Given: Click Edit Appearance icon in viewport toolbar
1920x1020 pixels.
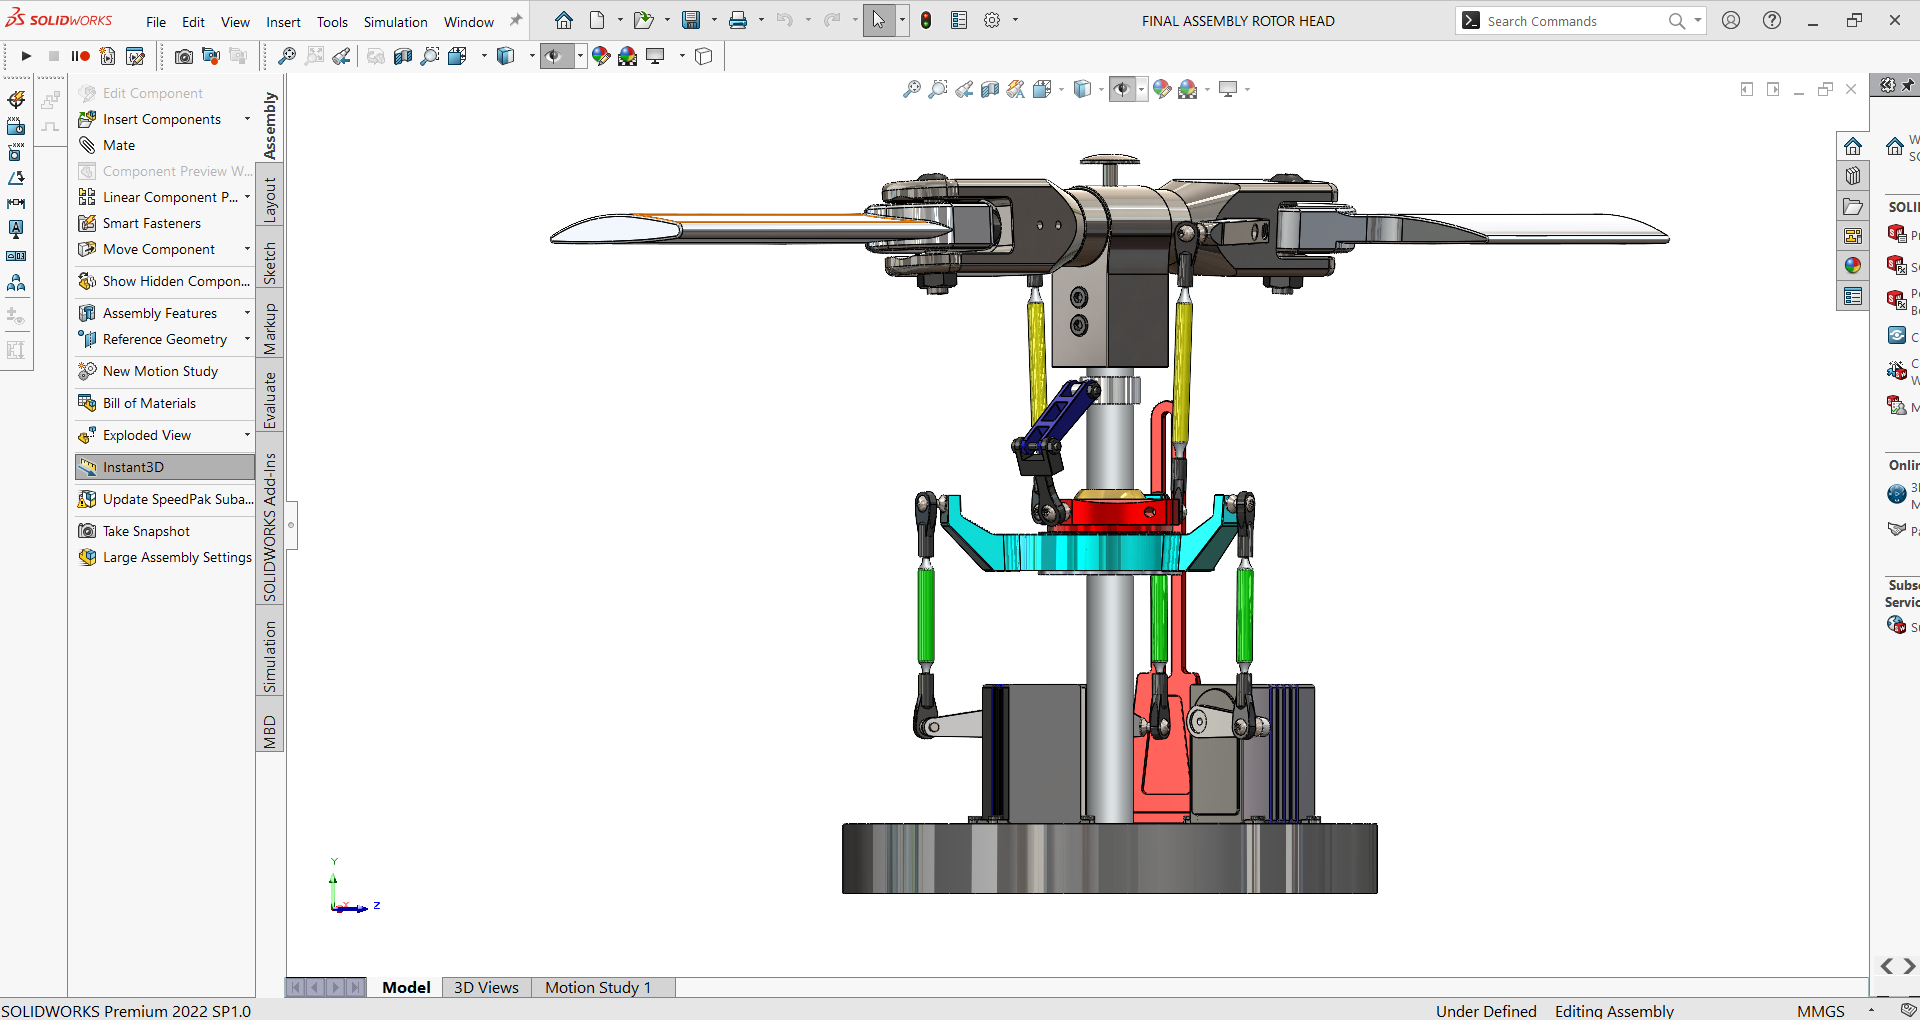Looking at the screenshot, I should [1162, 89].
